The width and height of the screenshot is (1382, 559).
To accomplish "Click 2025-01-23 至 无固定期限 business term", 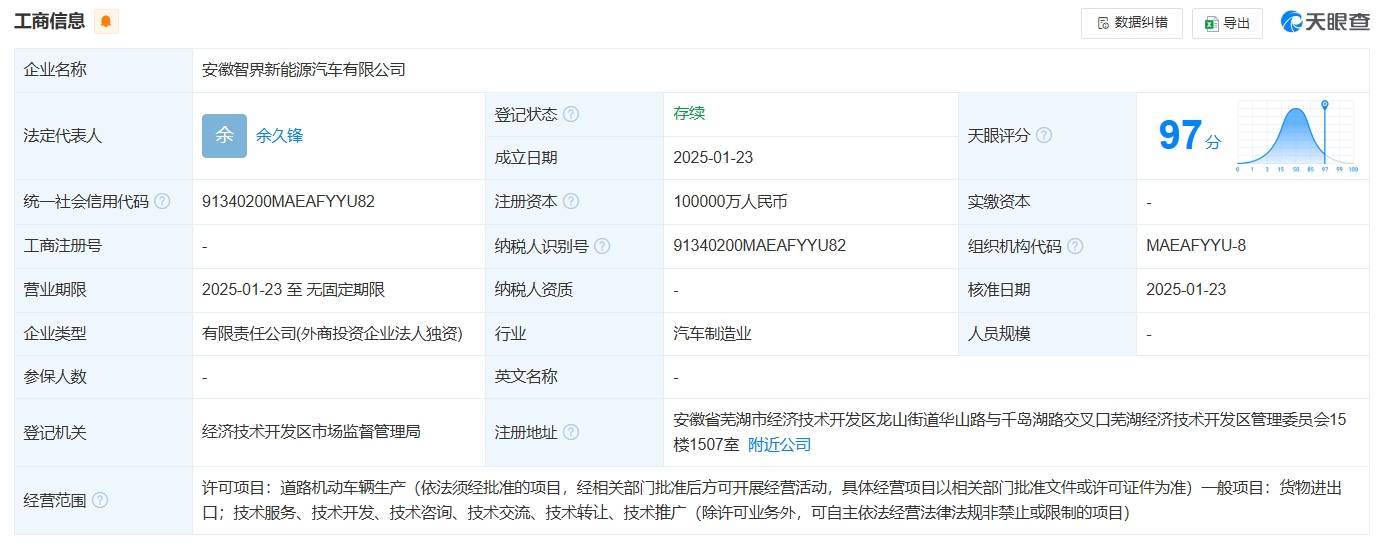I will tap(293, 290).
